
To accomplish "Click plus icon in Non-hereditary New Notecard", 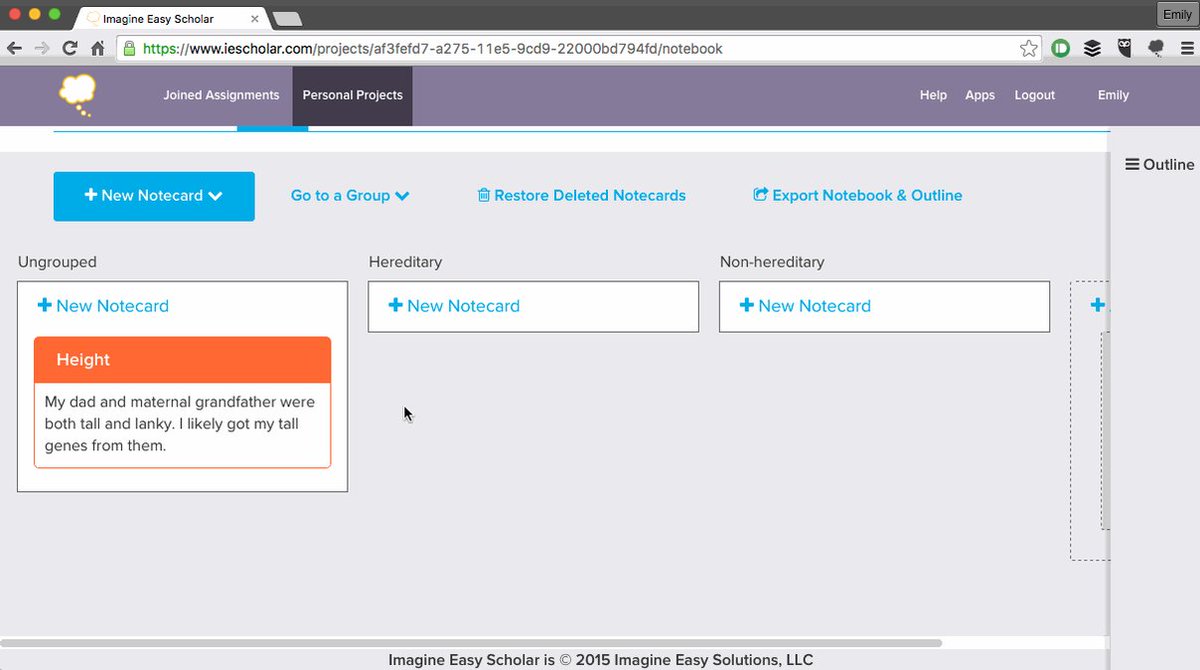I will coord(746,305).
